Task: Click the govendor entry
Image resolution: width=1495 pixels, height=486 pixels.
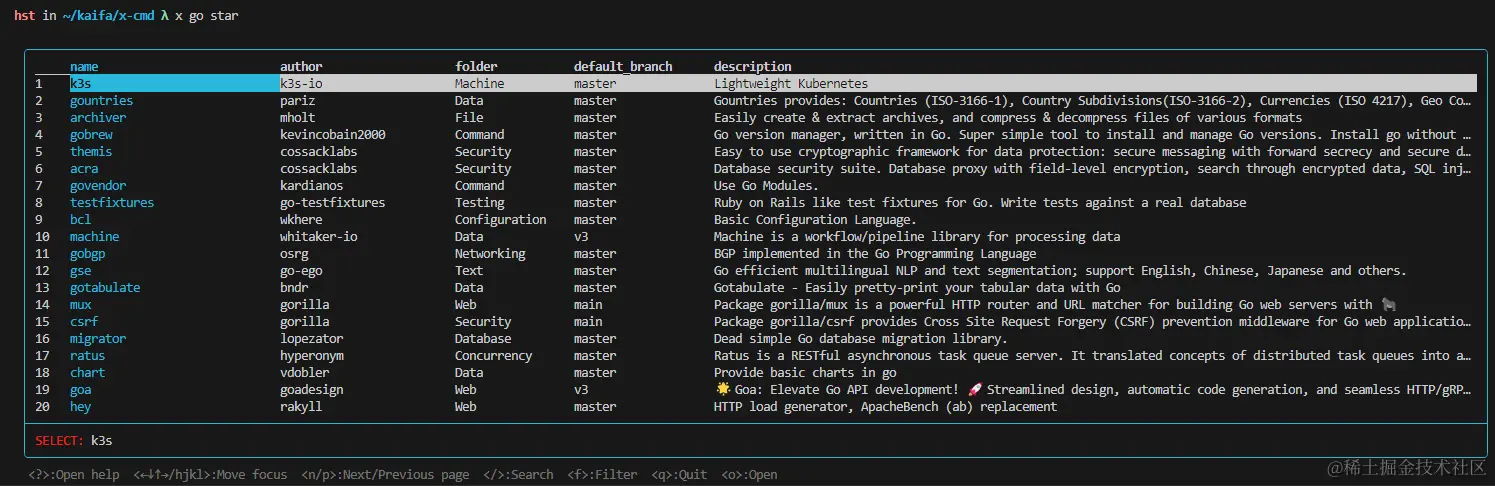Action: (x=98, y=186)
